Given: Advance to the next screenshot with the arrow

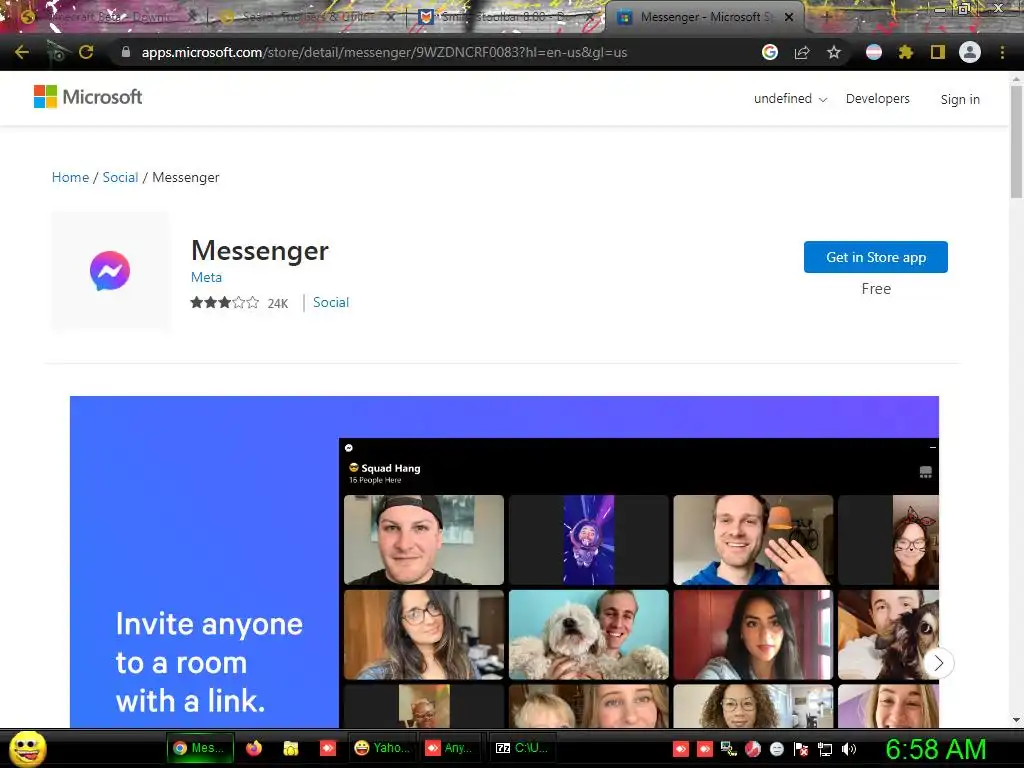Looking at the screenshot, I should click(938, 663).
